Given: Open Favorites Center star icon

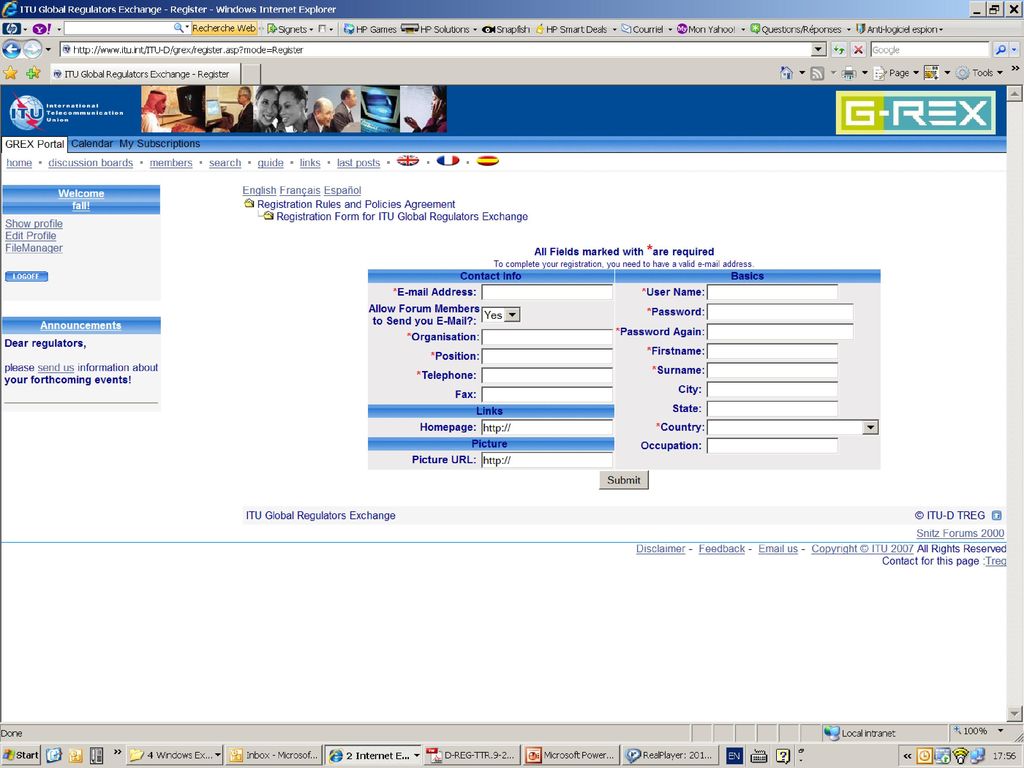Looking at the screenshot, I should [x=10, y=73].
